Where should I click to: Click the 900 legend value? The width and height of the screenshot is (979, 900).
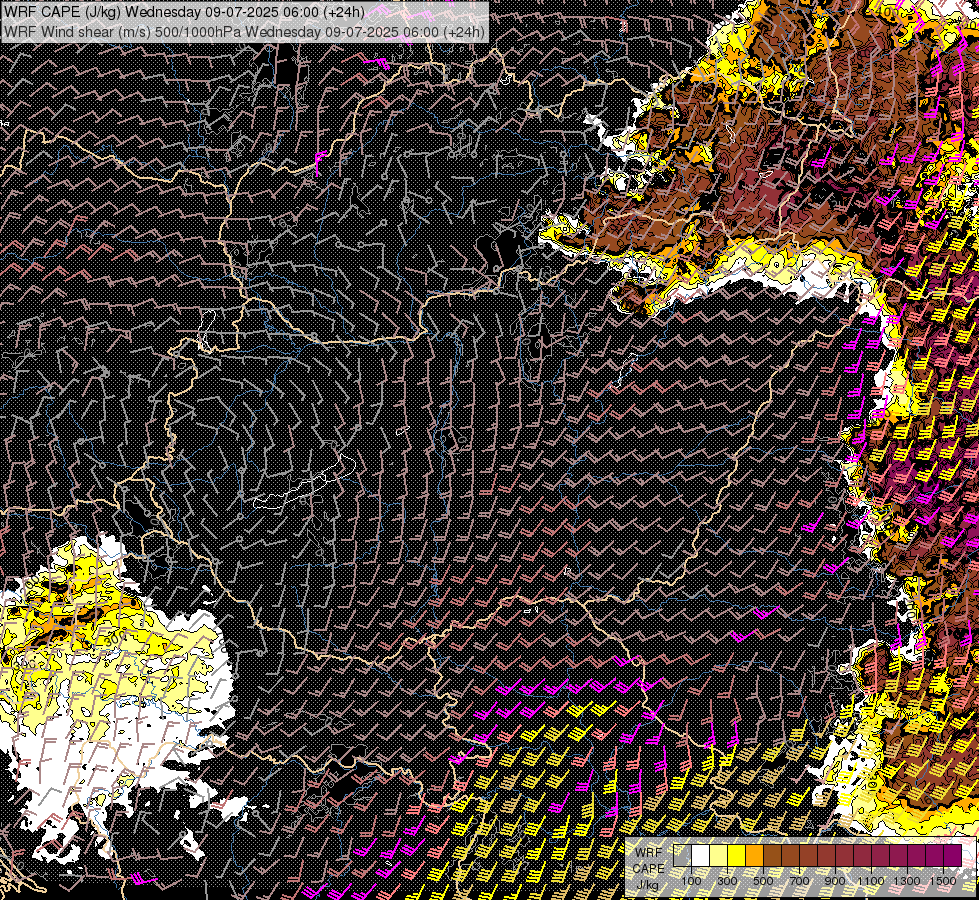pyautogui.click(x=835, y=881)
